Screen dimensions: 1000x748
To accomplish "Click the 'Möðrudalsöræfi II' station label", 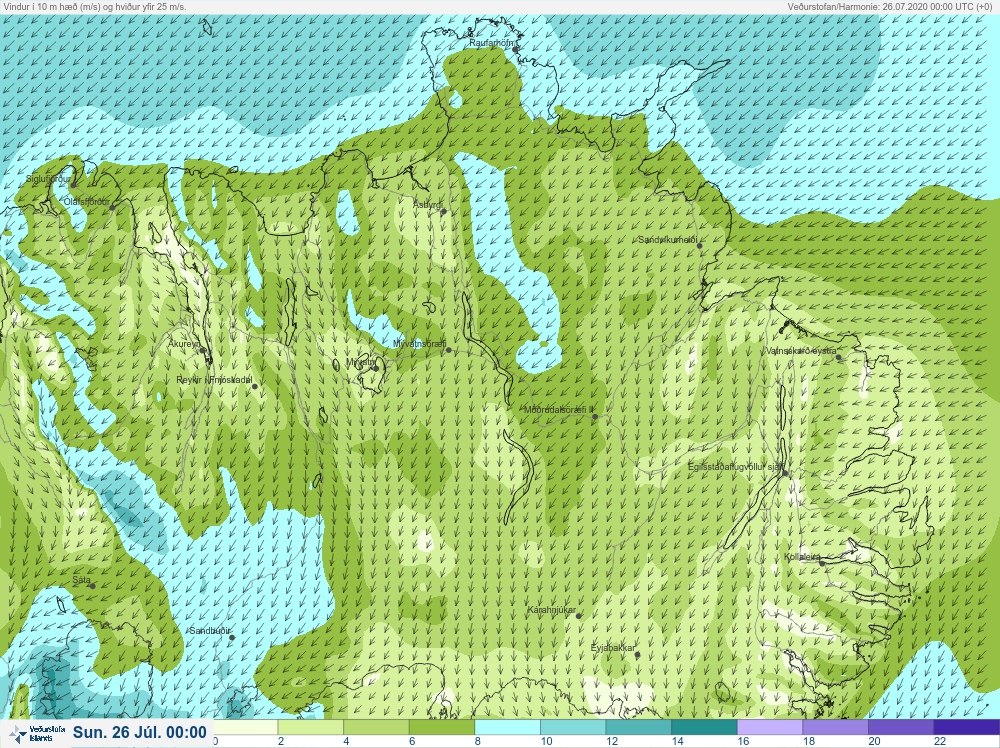I will click(x=559, y=410).
